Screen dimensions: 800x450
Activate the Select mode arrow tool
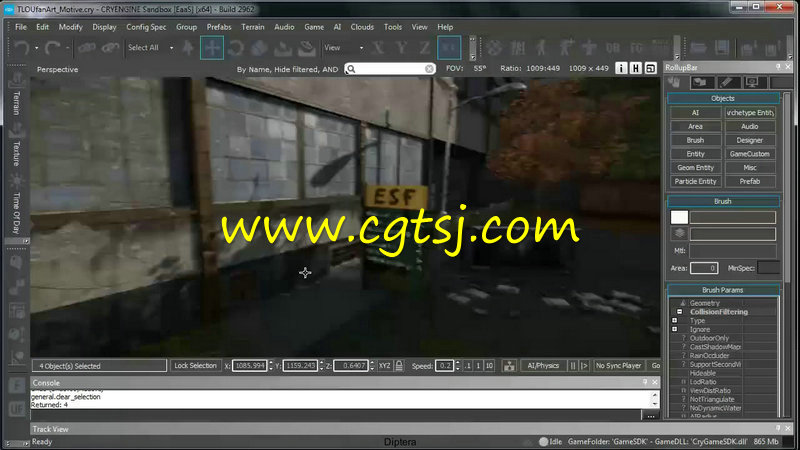pyautogui.click(x=188, y=48)
